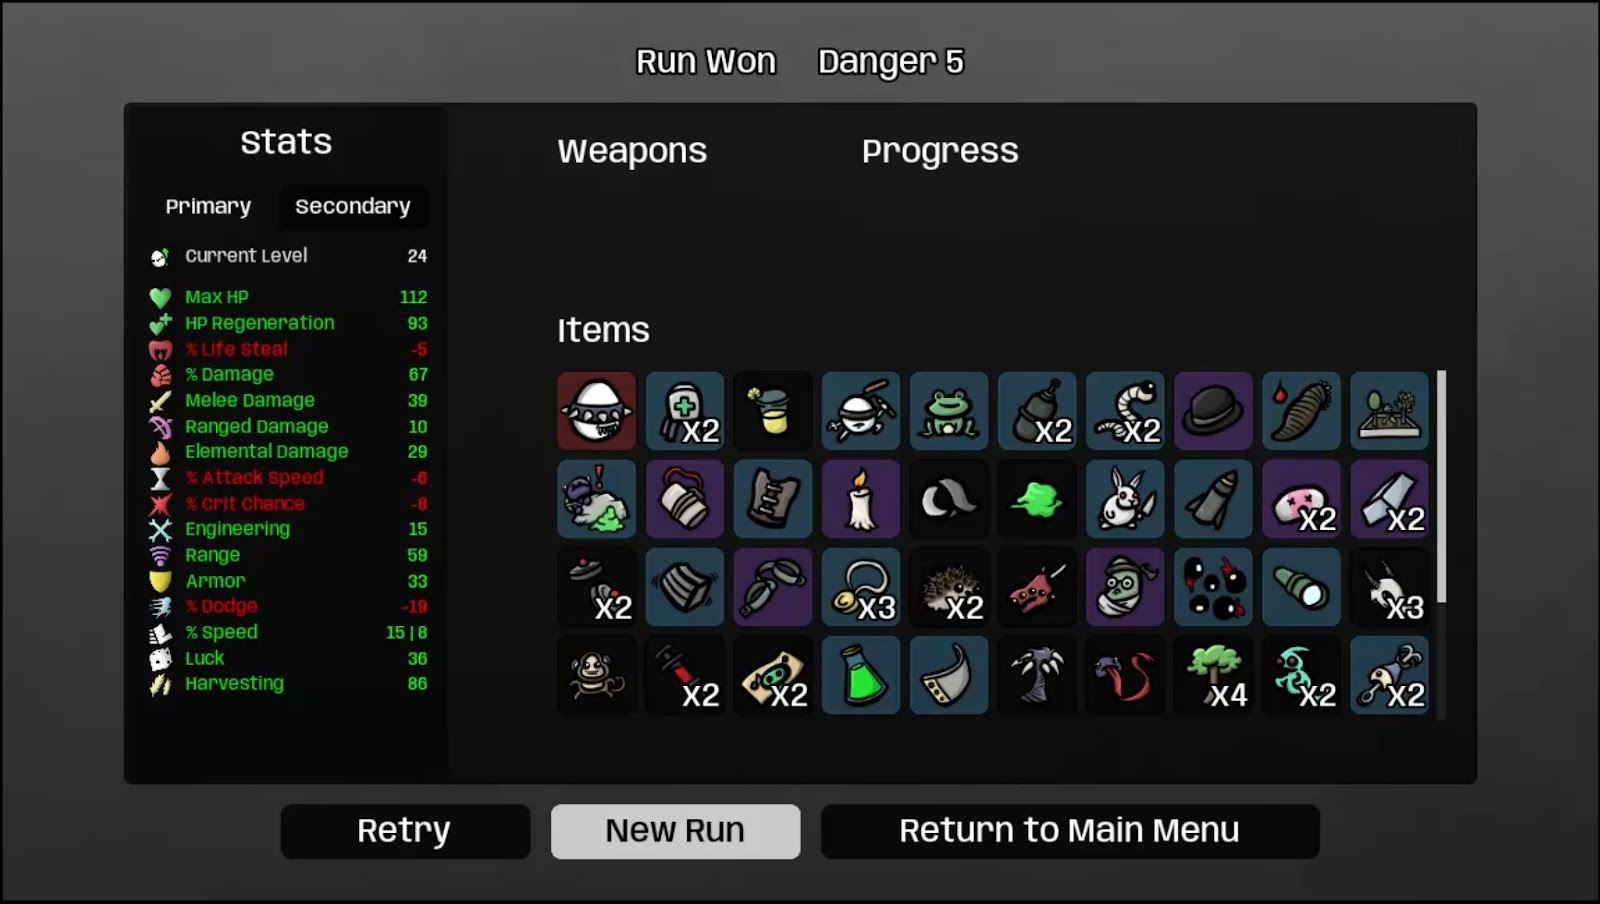Click the Retry button

point(405,831)
